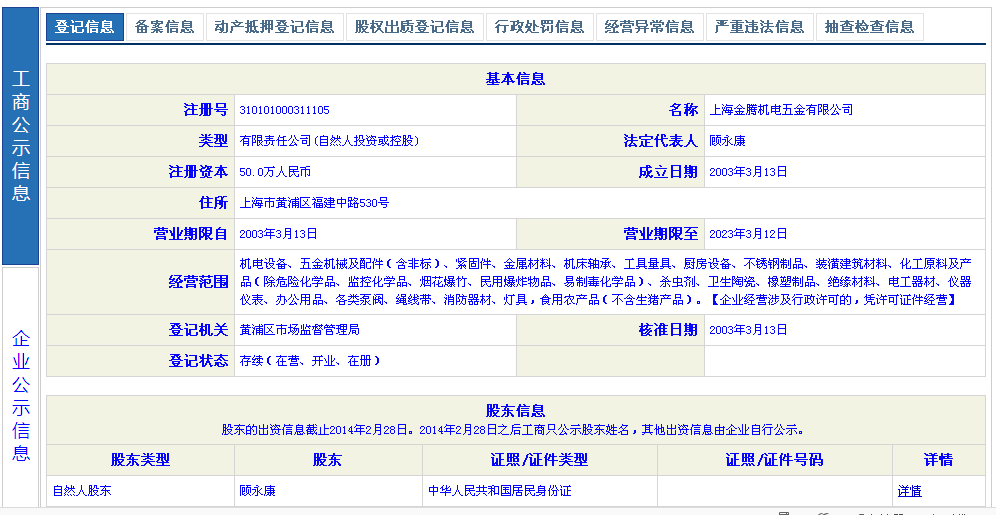
Task: Click the 股东信息 section title
Action: (515, 410)
